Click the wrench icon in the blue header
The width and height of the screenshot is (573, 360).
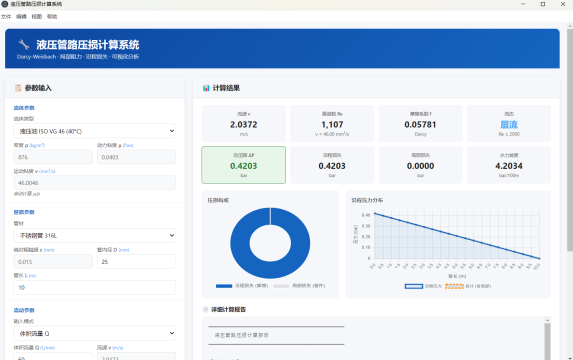tap(24, 45)
